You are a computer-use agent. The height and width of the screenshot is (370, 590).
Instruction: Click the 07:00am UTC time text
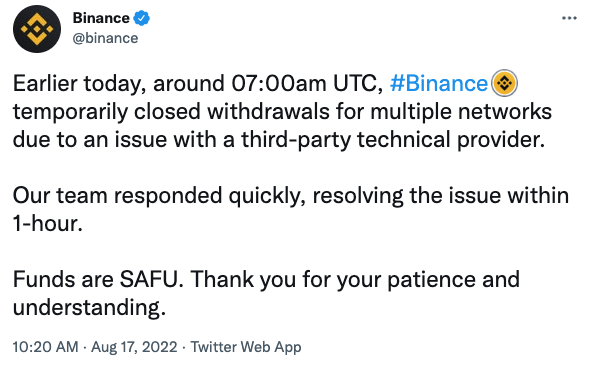(307, 83)
